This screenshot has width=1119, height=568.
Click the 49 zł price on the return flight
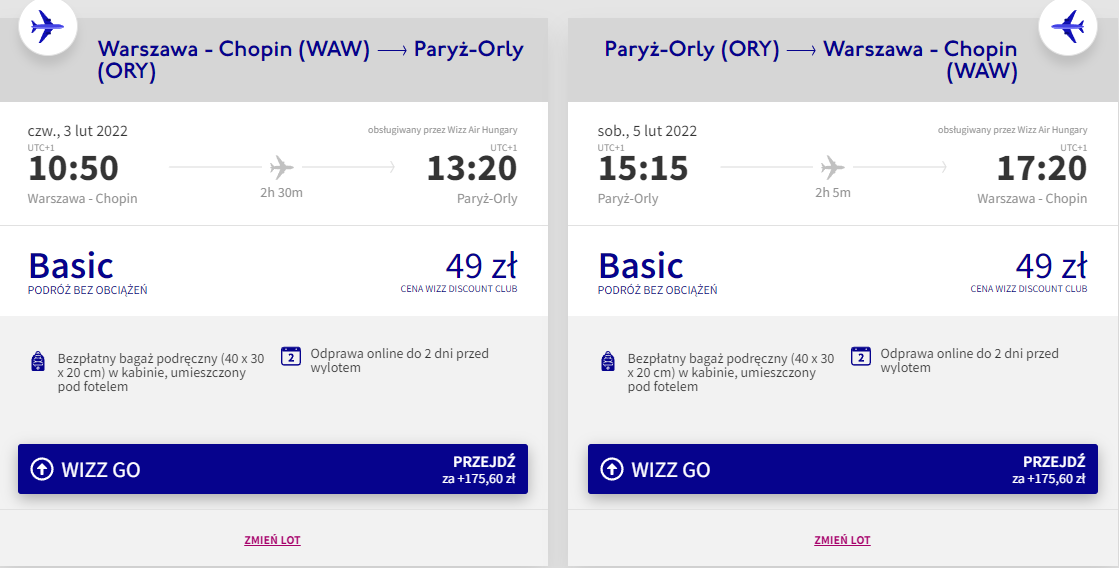[1051, 266]
